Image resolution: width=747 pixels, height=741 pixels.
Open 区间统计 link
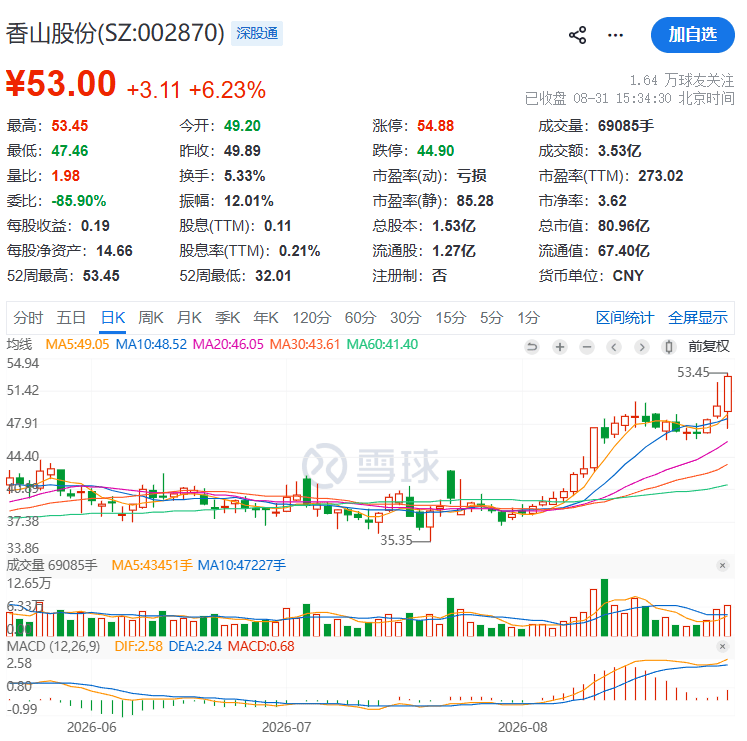(x=625, y=317)
